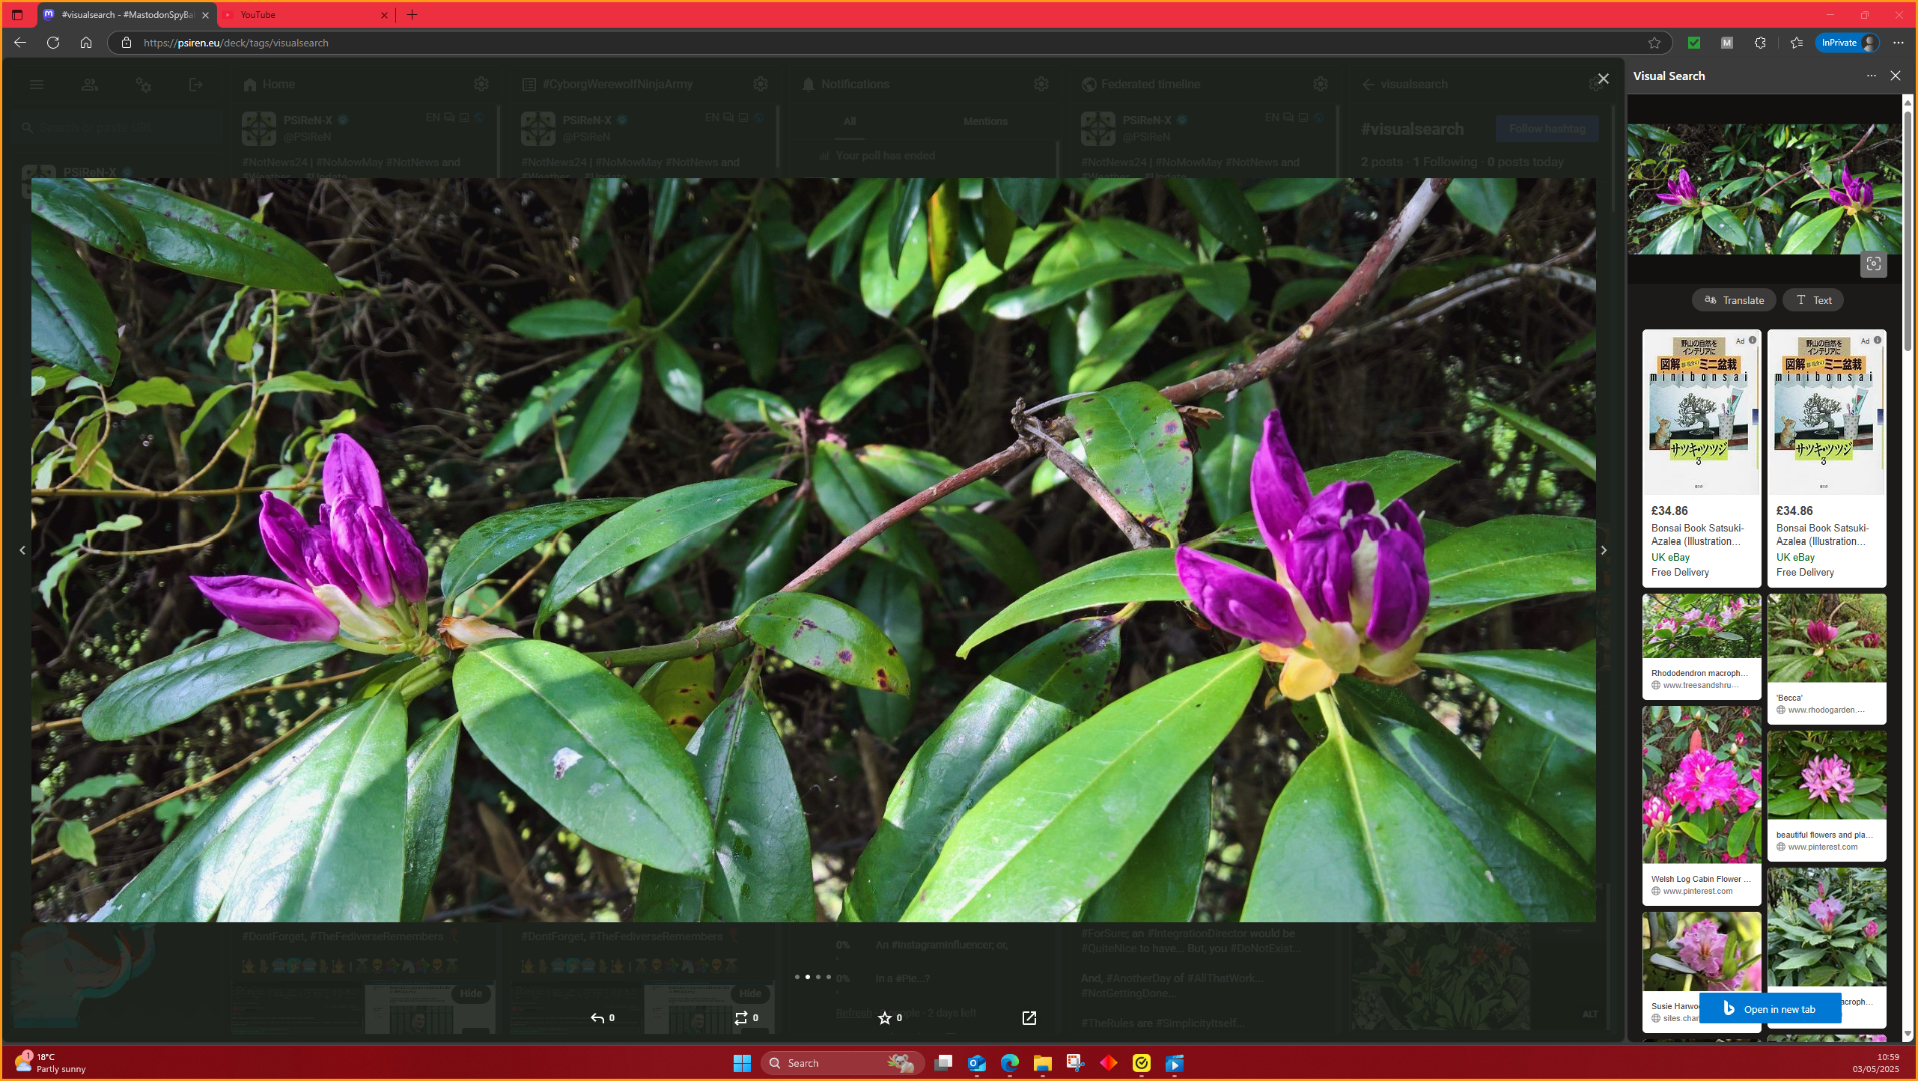Click the Text extraction button
The width and height of the screenshot is (1918, 1081).
point(1814,300)
